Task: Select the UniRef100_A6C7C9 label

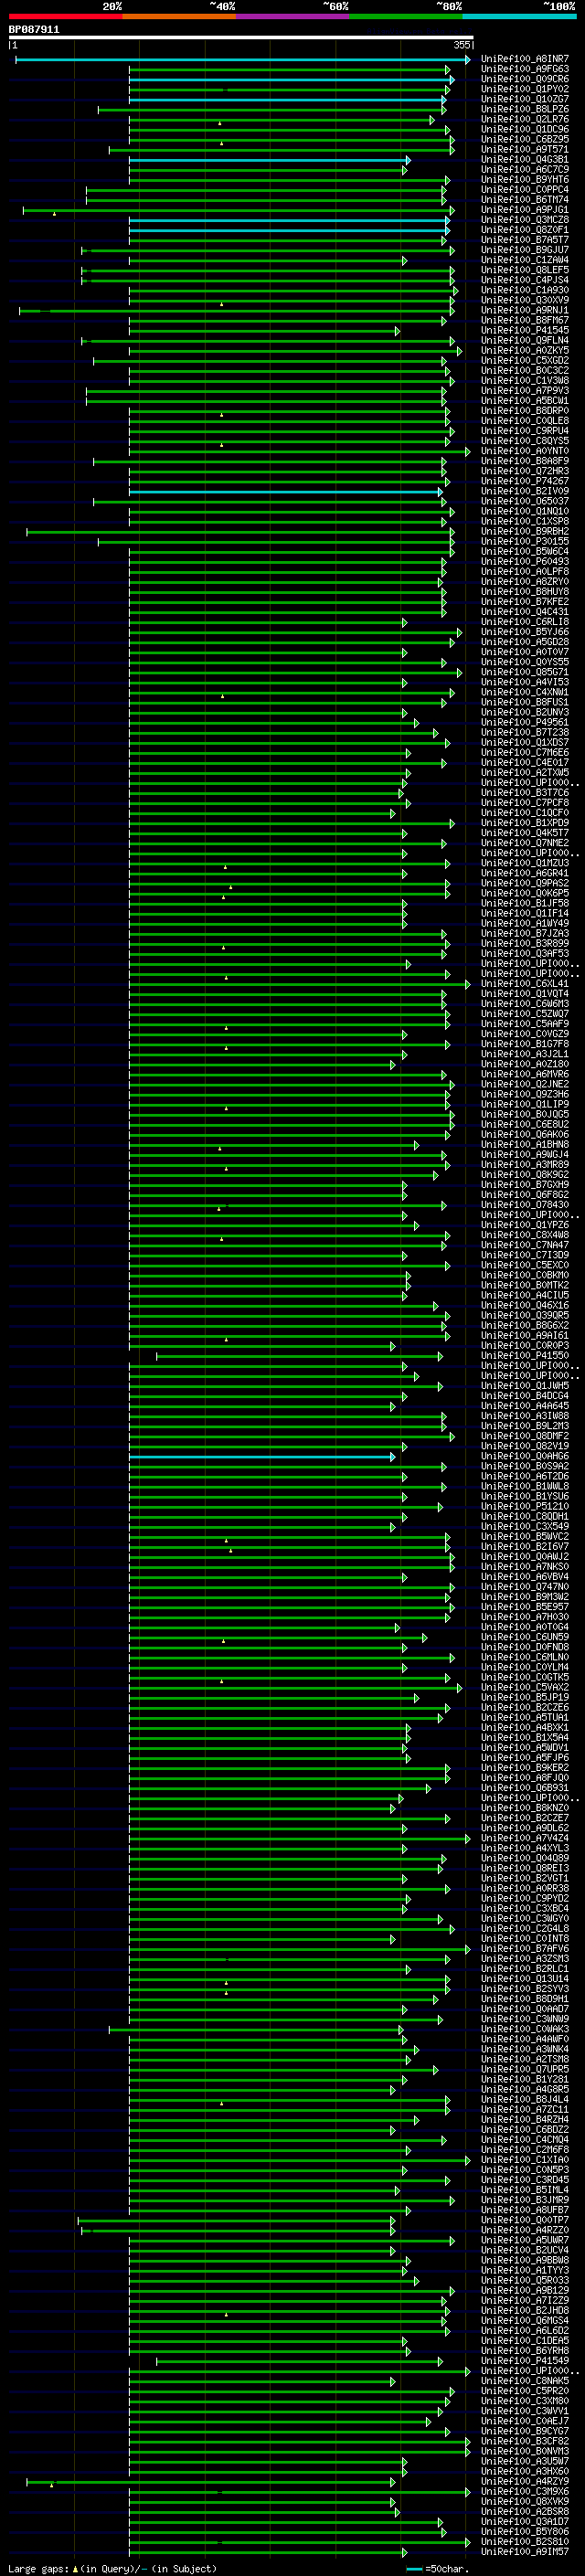Action: pos(525,169)
